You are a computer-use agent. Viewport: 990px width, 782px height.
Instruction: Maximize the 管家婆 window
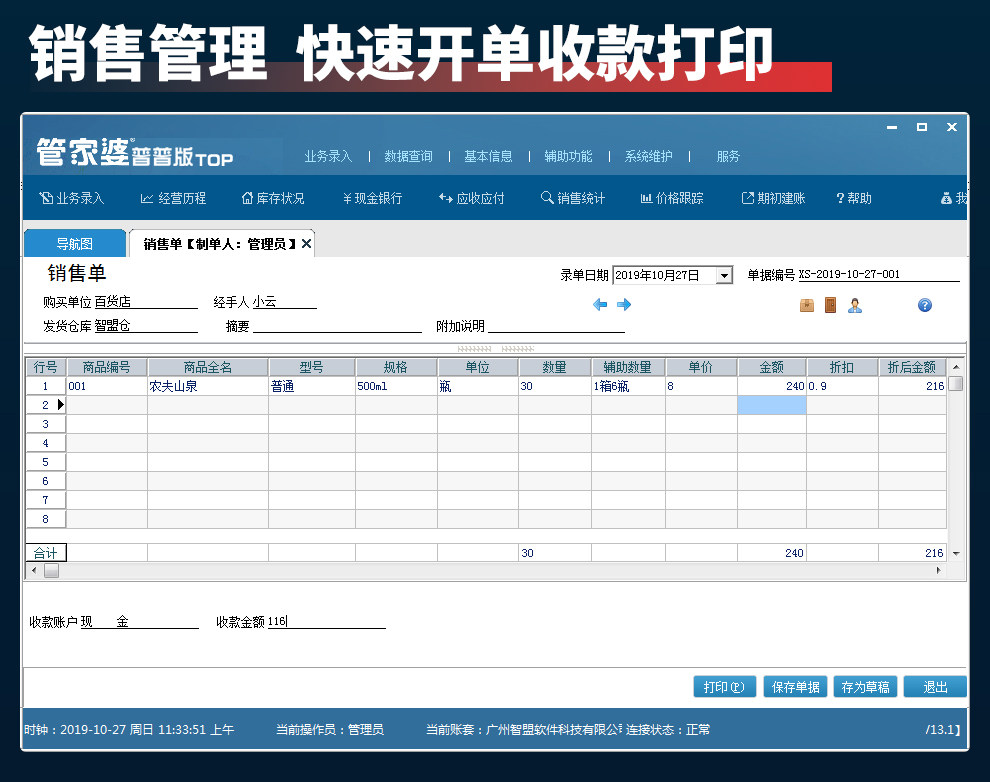[922, 127]
